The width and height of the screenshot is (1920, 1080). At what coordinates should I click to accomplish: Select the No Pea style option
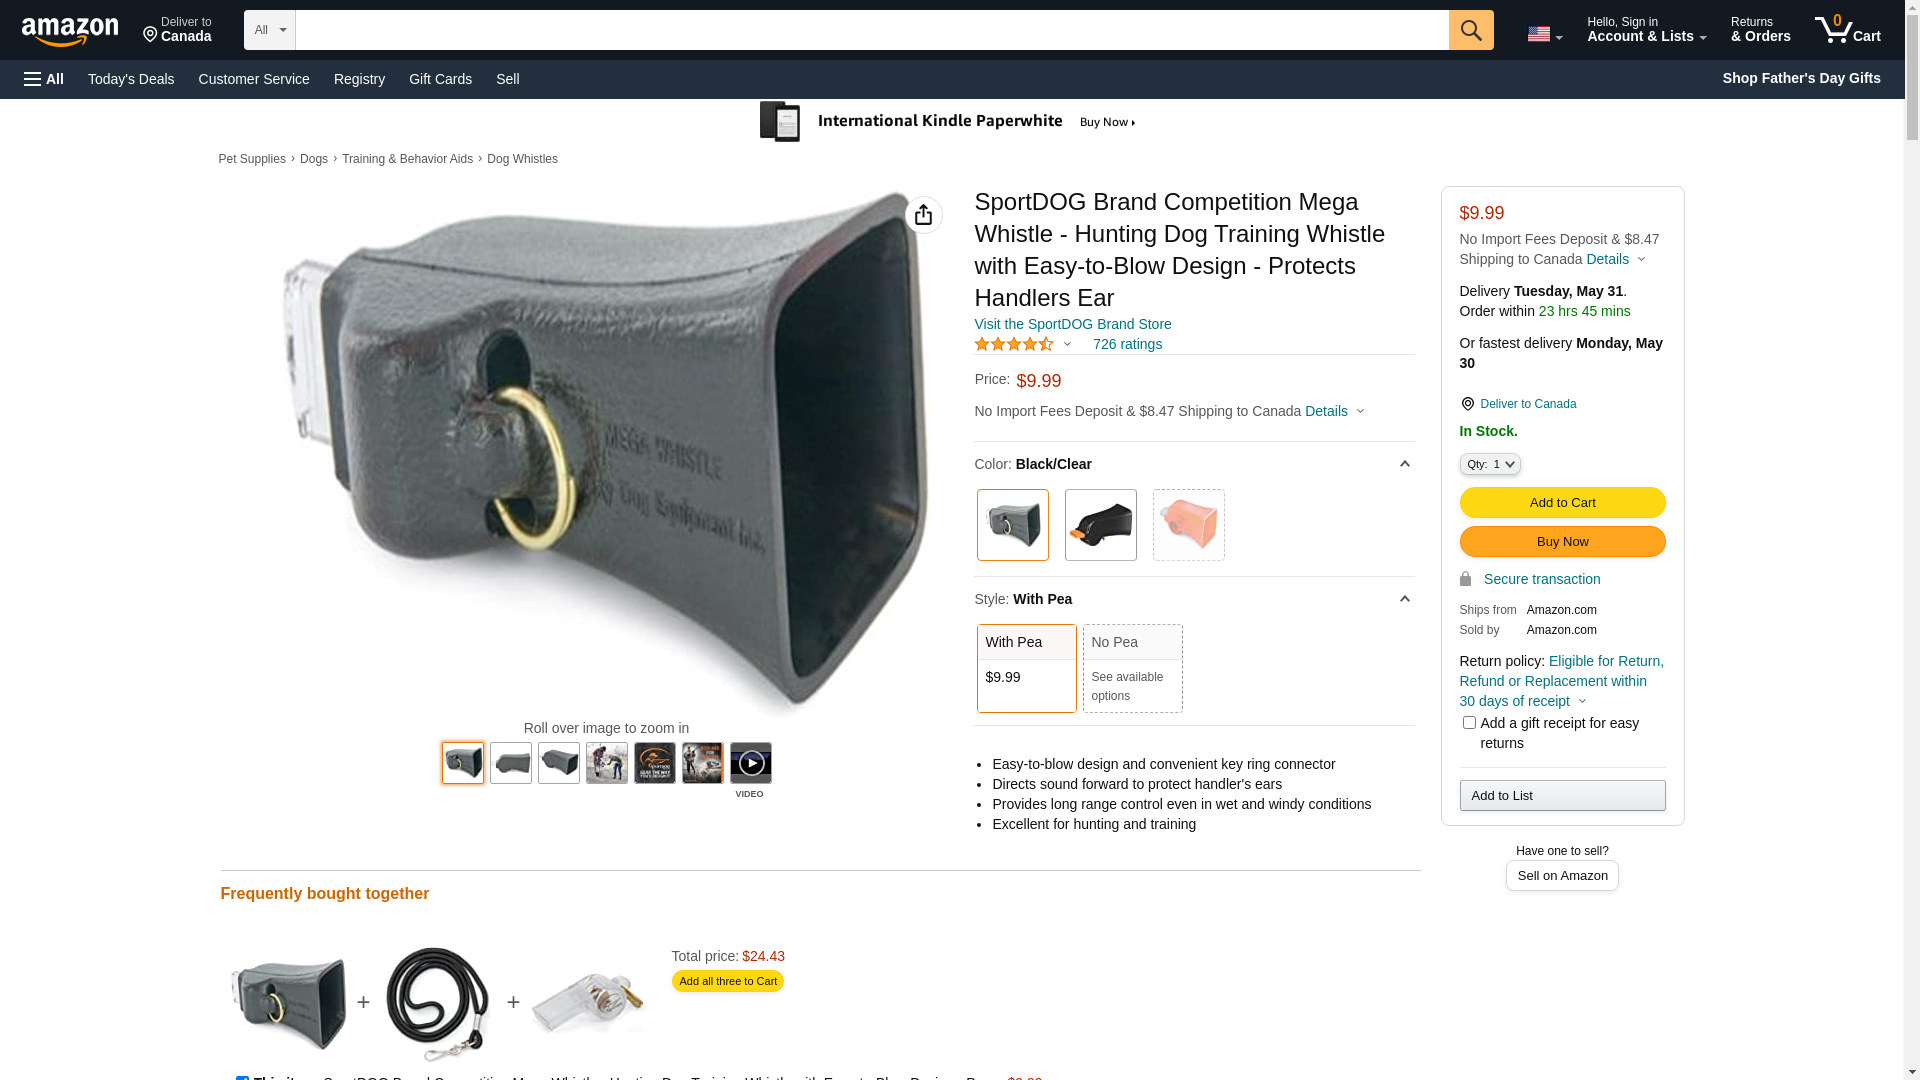coord(1132,668)
